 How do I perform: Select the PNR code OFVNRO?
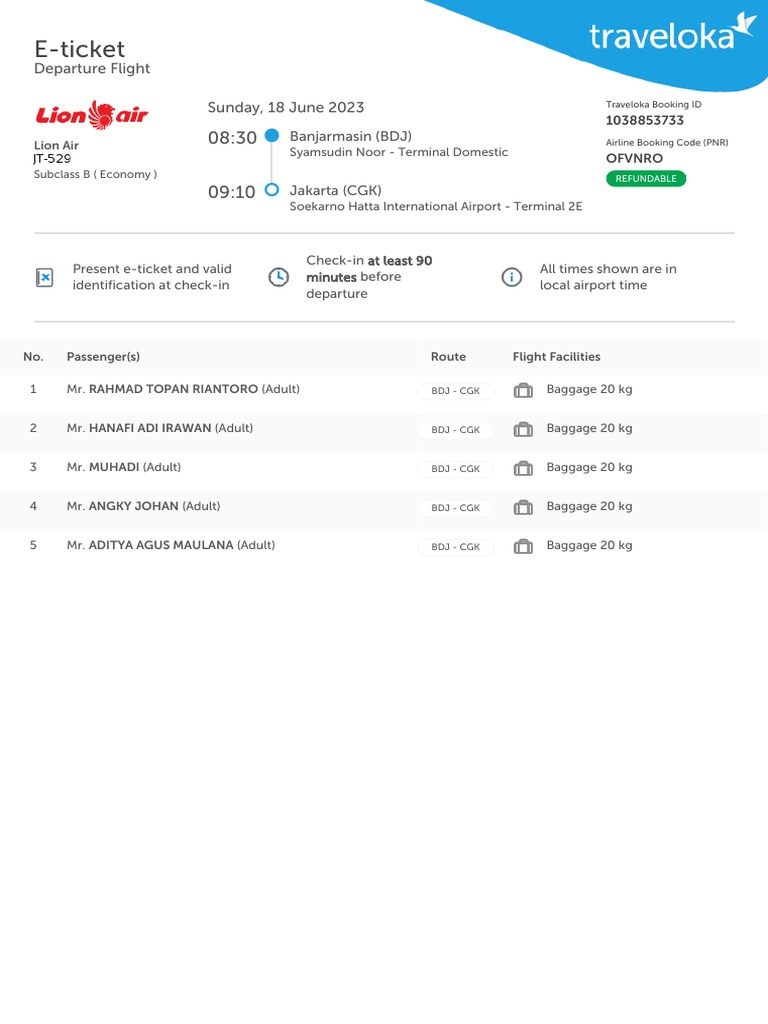pyautogui.click(x=634, y=158)
